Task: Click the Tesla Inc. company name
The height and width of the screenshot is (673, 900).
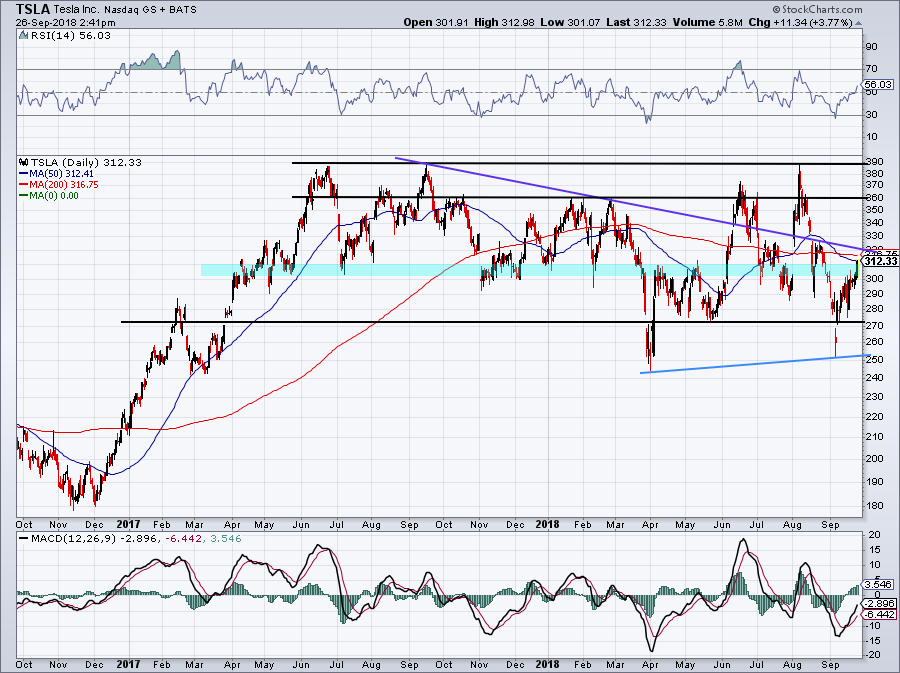Action: [76, 10]
